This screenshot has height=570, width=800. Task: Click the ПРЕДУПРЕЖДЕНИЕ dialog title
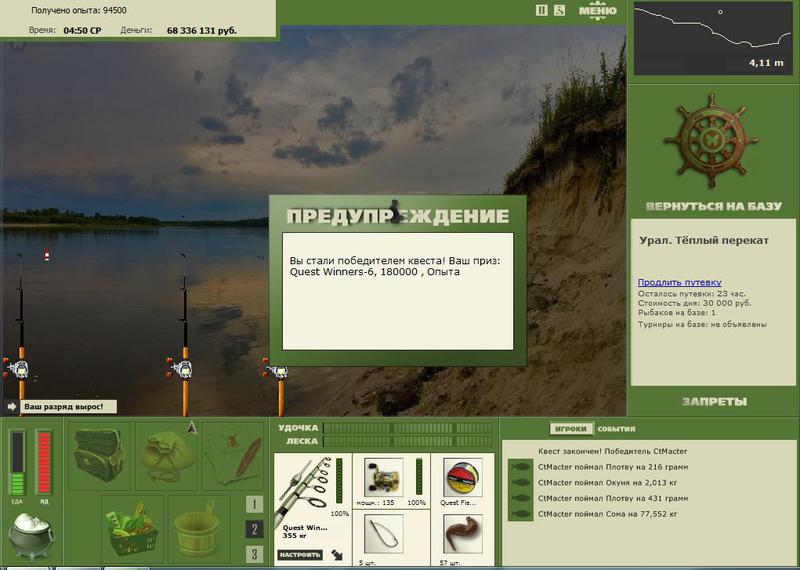pos(397,216)
